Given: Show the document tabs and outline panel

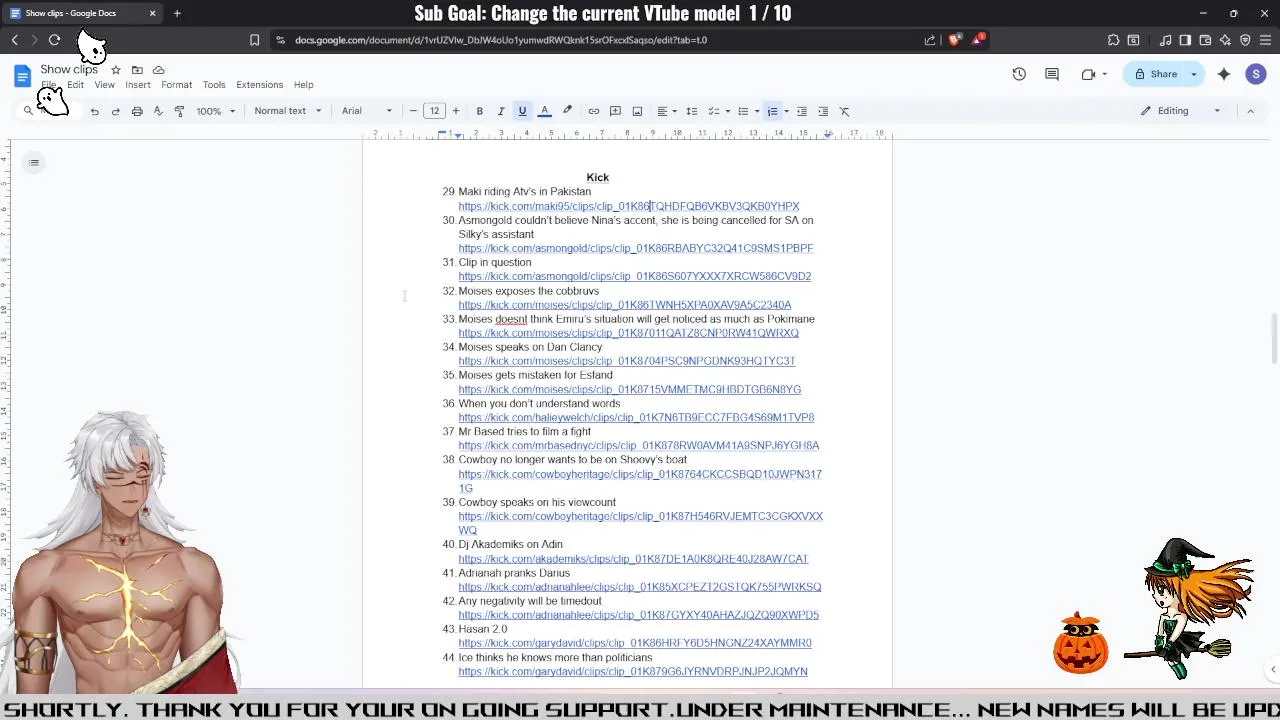Looking at the screenshot, I should (x=34, y=162).
